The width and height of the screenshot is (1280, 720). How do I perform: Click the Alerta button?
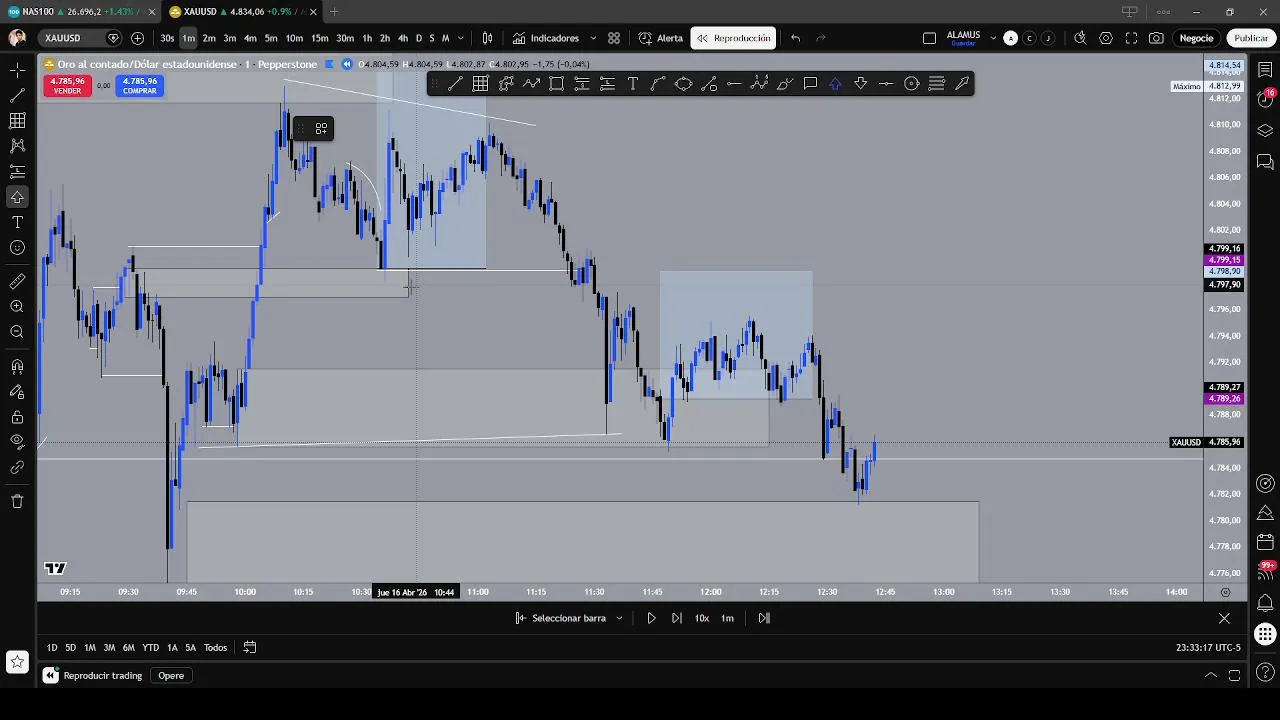tap(661, 38)
